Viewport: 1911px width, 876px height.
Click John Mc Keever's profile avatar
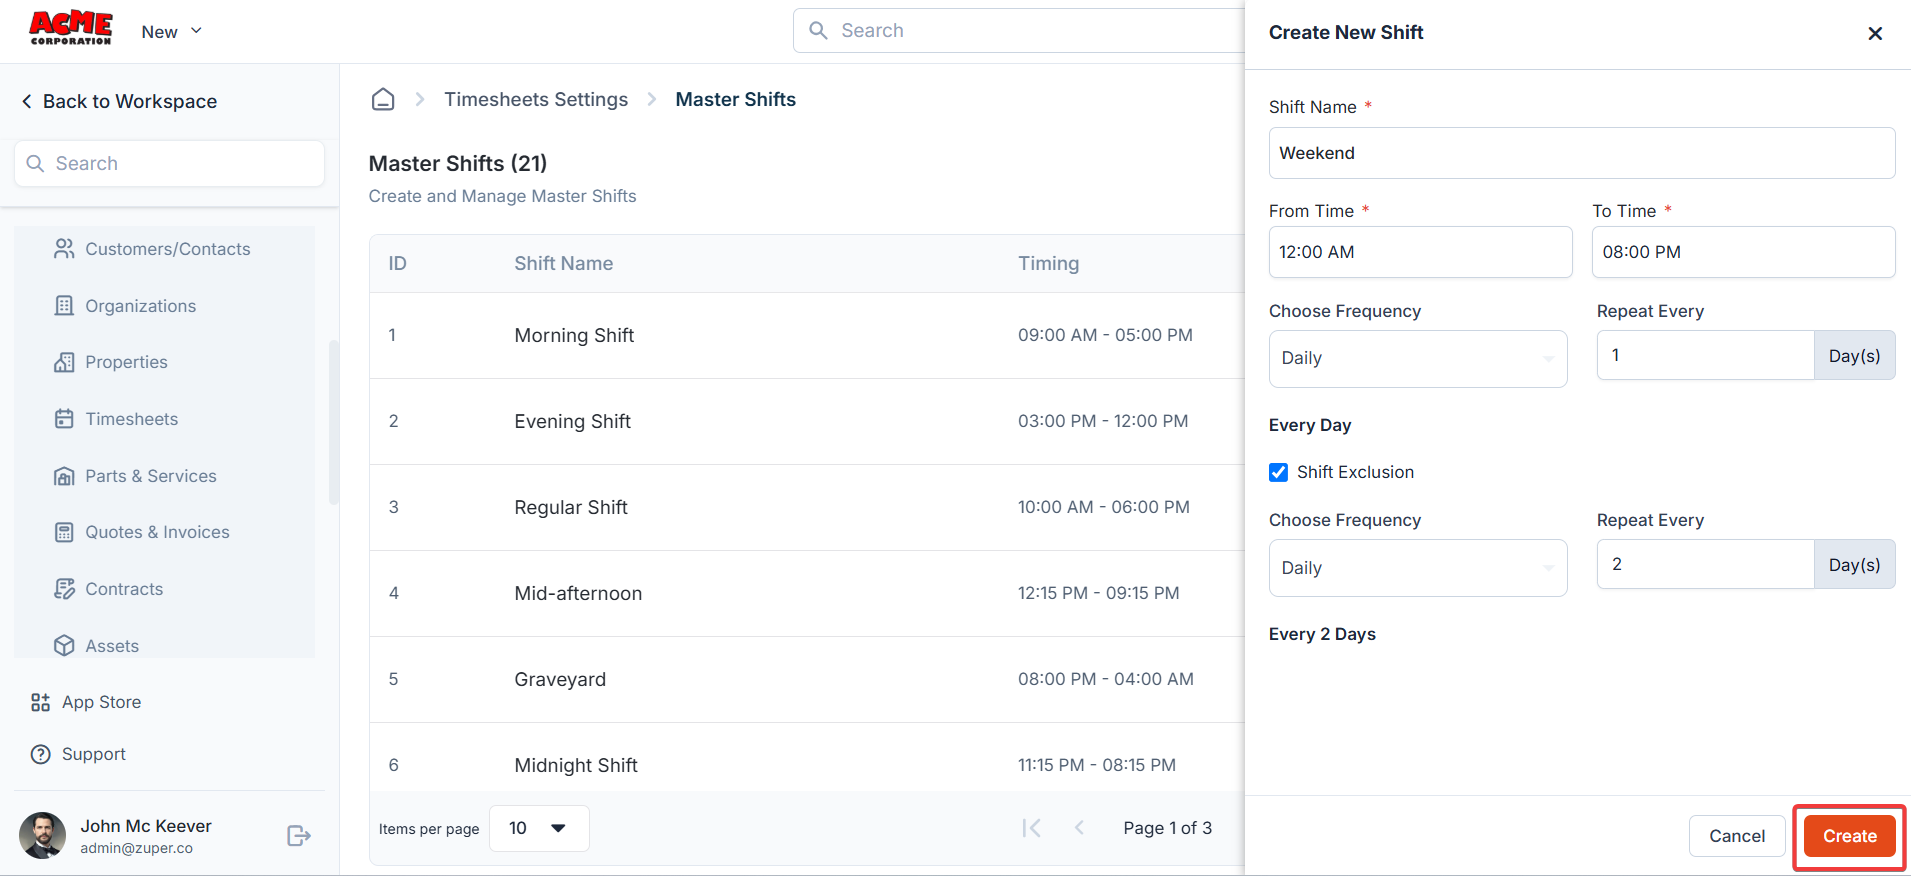click(x=42, y=836)
